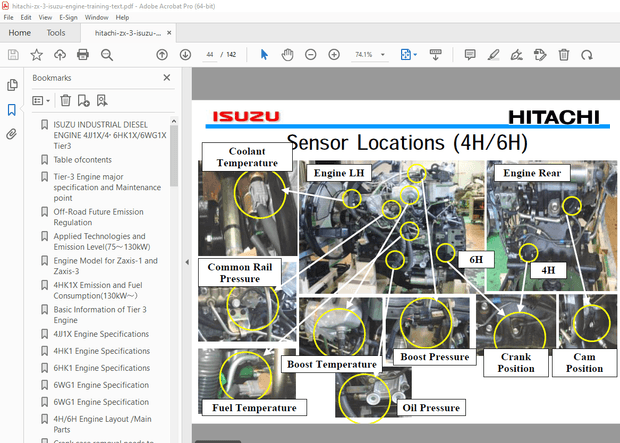
Task: Open the E-Sign menu
Action: [68, 17]
